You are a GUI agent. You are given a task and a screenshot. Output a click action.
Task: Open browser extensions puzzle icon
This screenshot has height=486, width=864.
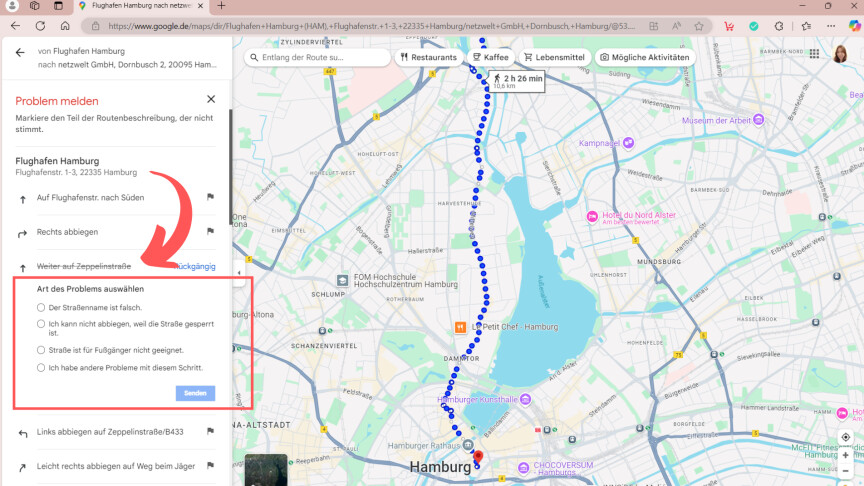(779, 26)
